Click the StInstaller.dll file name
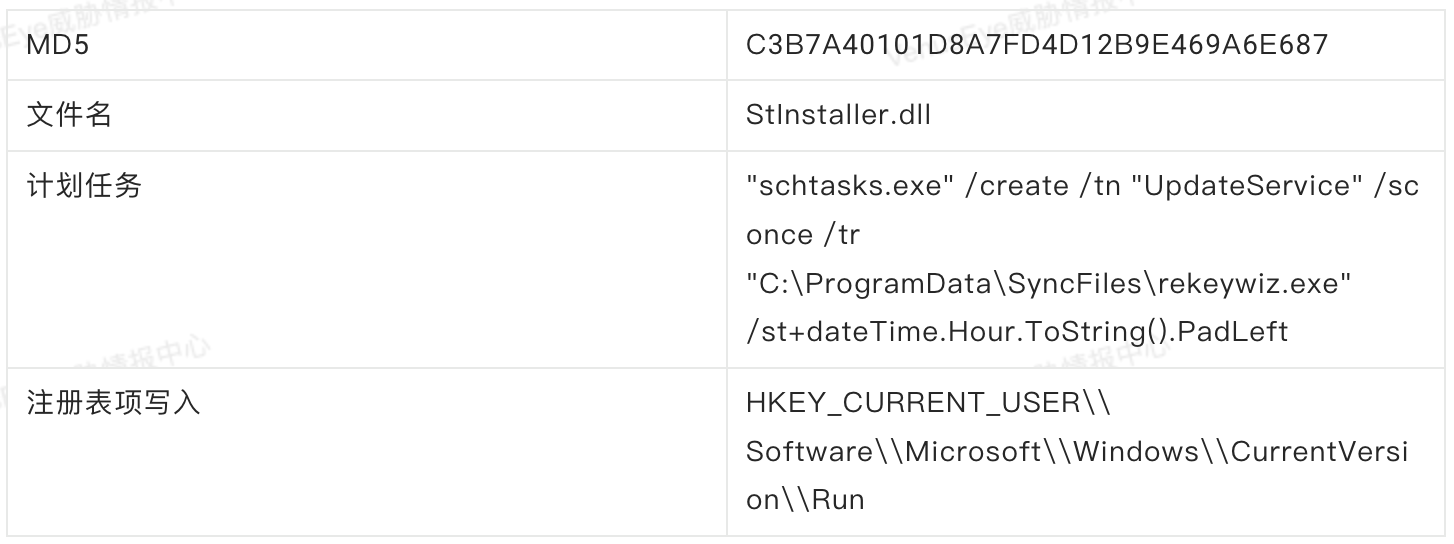The height and width of the screenshot is (544, 1454). tap(838, 115)
